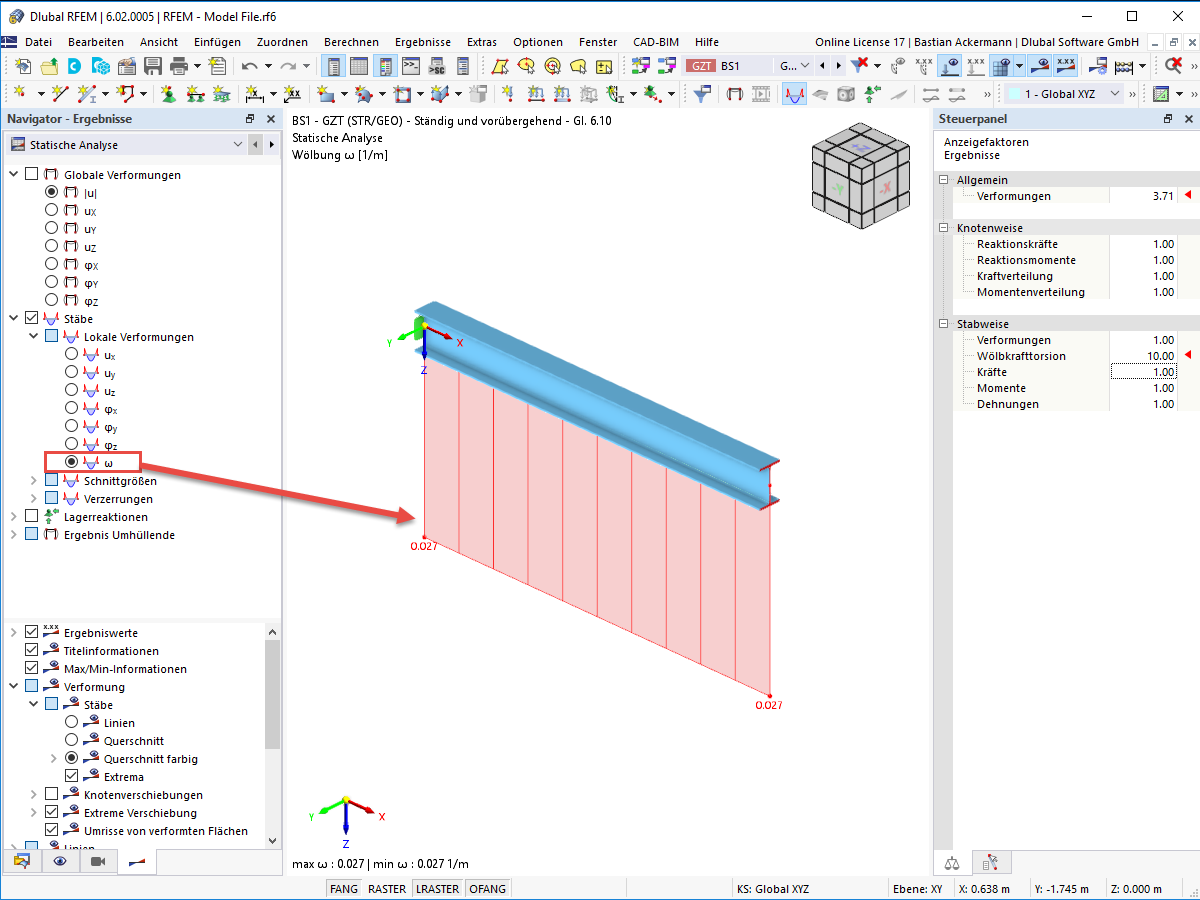Edit the Kräfte factor input field
1200x900 pixels.
click(x=1143, y=372)
